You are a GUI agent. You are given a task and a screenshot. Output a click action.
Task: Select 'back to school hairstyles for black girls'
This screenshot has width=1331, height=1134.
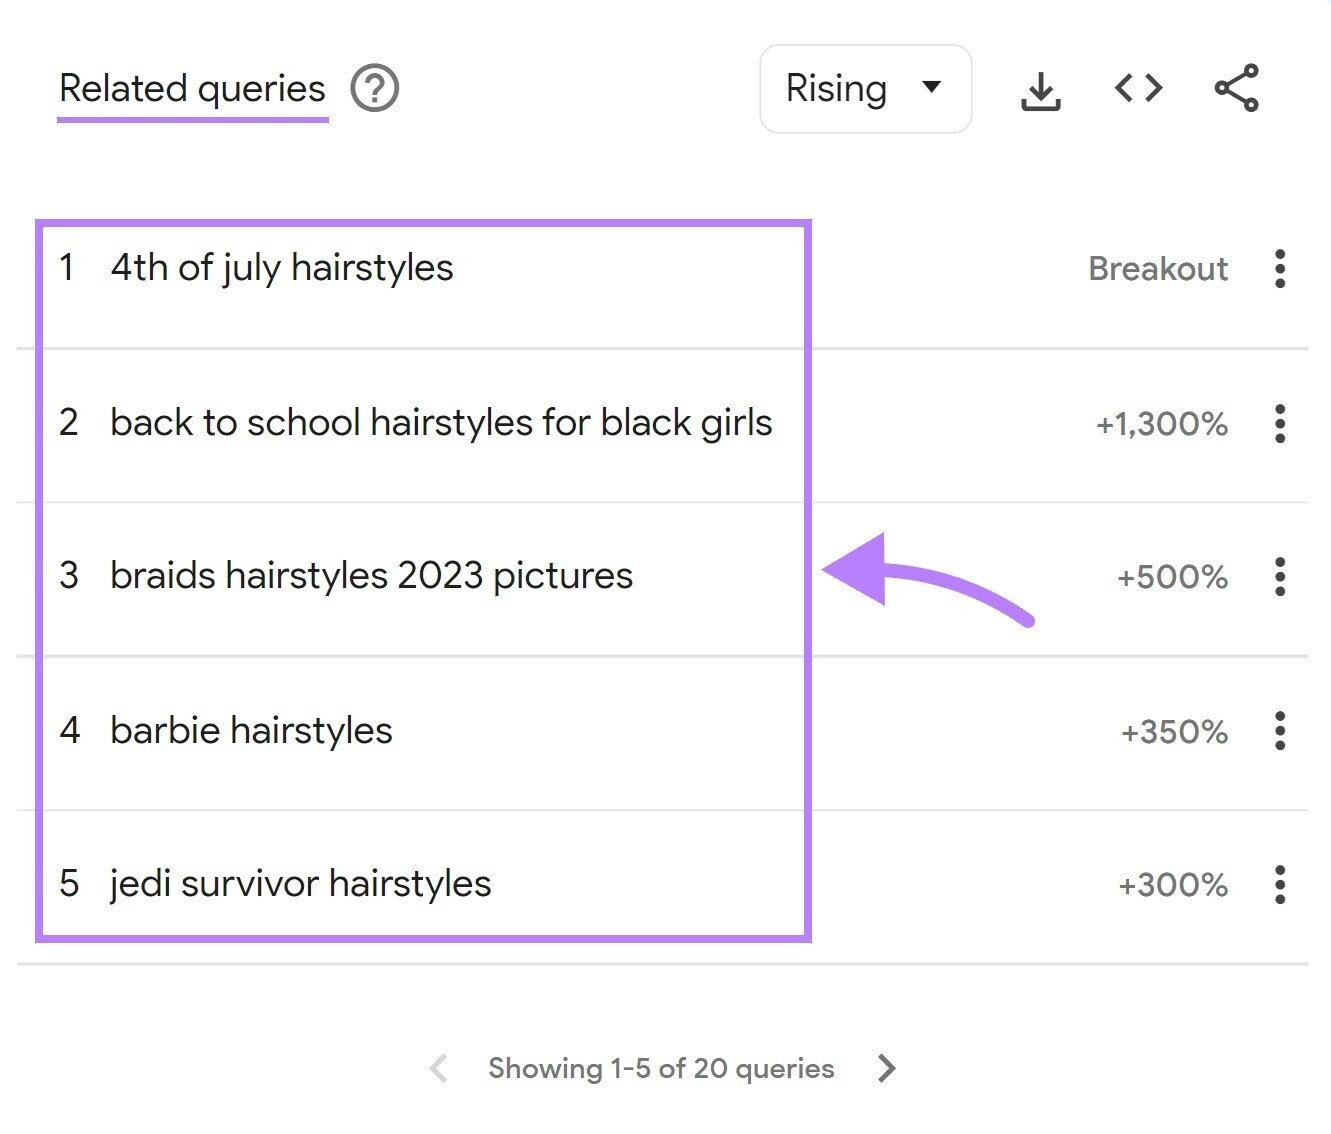click(x=441, y=422)
